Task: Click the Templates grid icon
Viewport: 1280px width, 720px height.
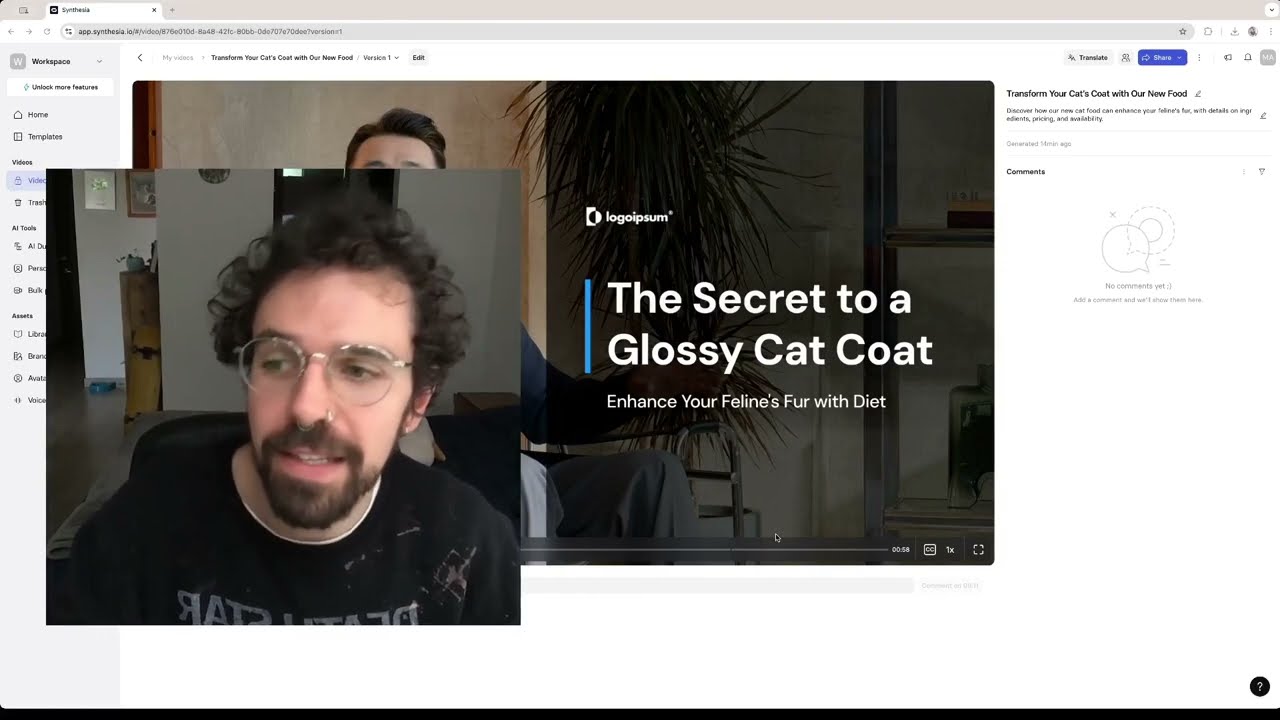Action: tap(18, 137)
